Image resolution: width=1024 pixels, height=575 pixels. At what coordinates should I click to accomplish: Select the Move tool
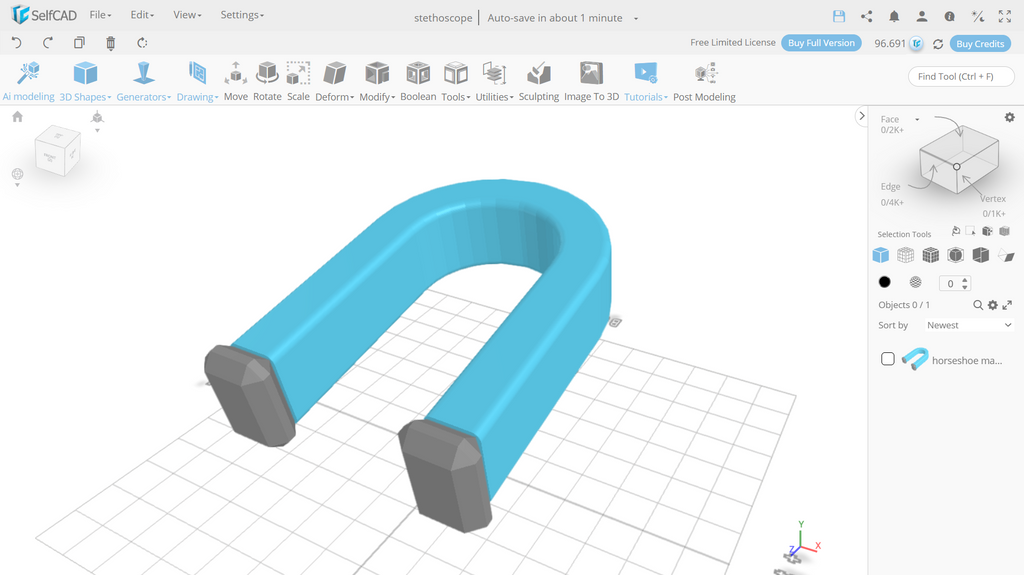[x=236, y=82]
